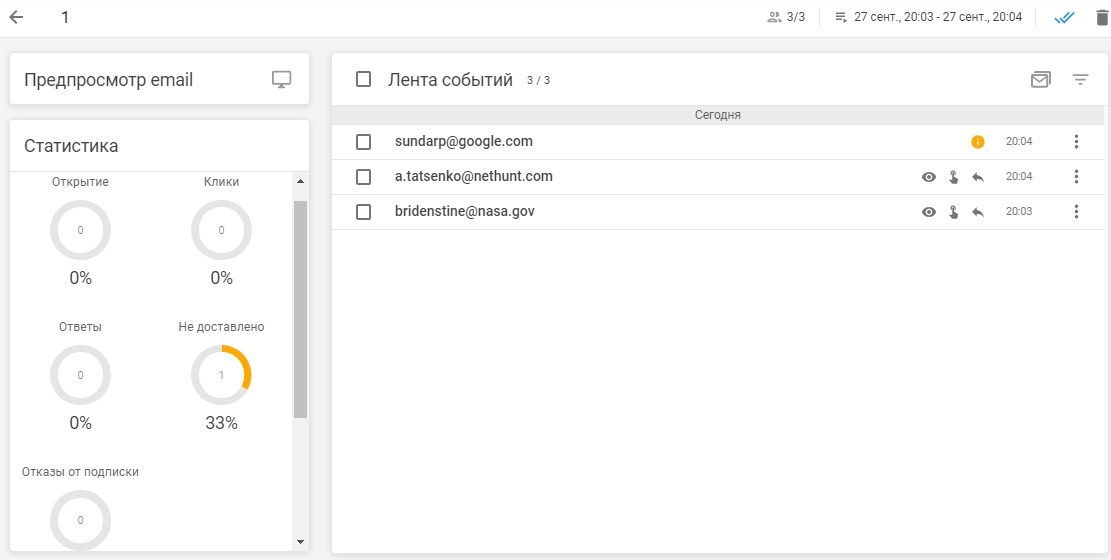Click the mail envelope icon in events header
Screen dimensions: 1111x560
pyautogui.click(x=1040, y=80)
